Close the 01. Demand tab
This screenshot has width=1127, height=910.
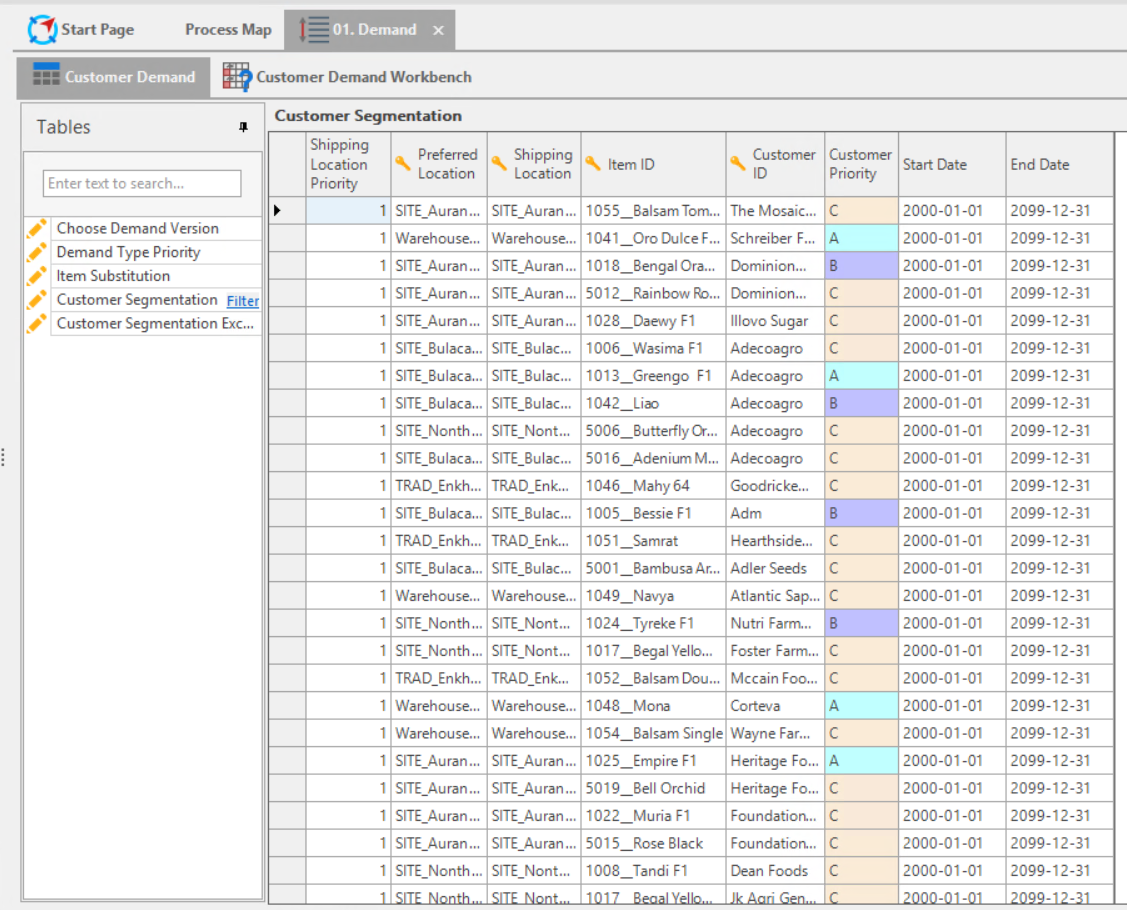(x=438, y=30)
